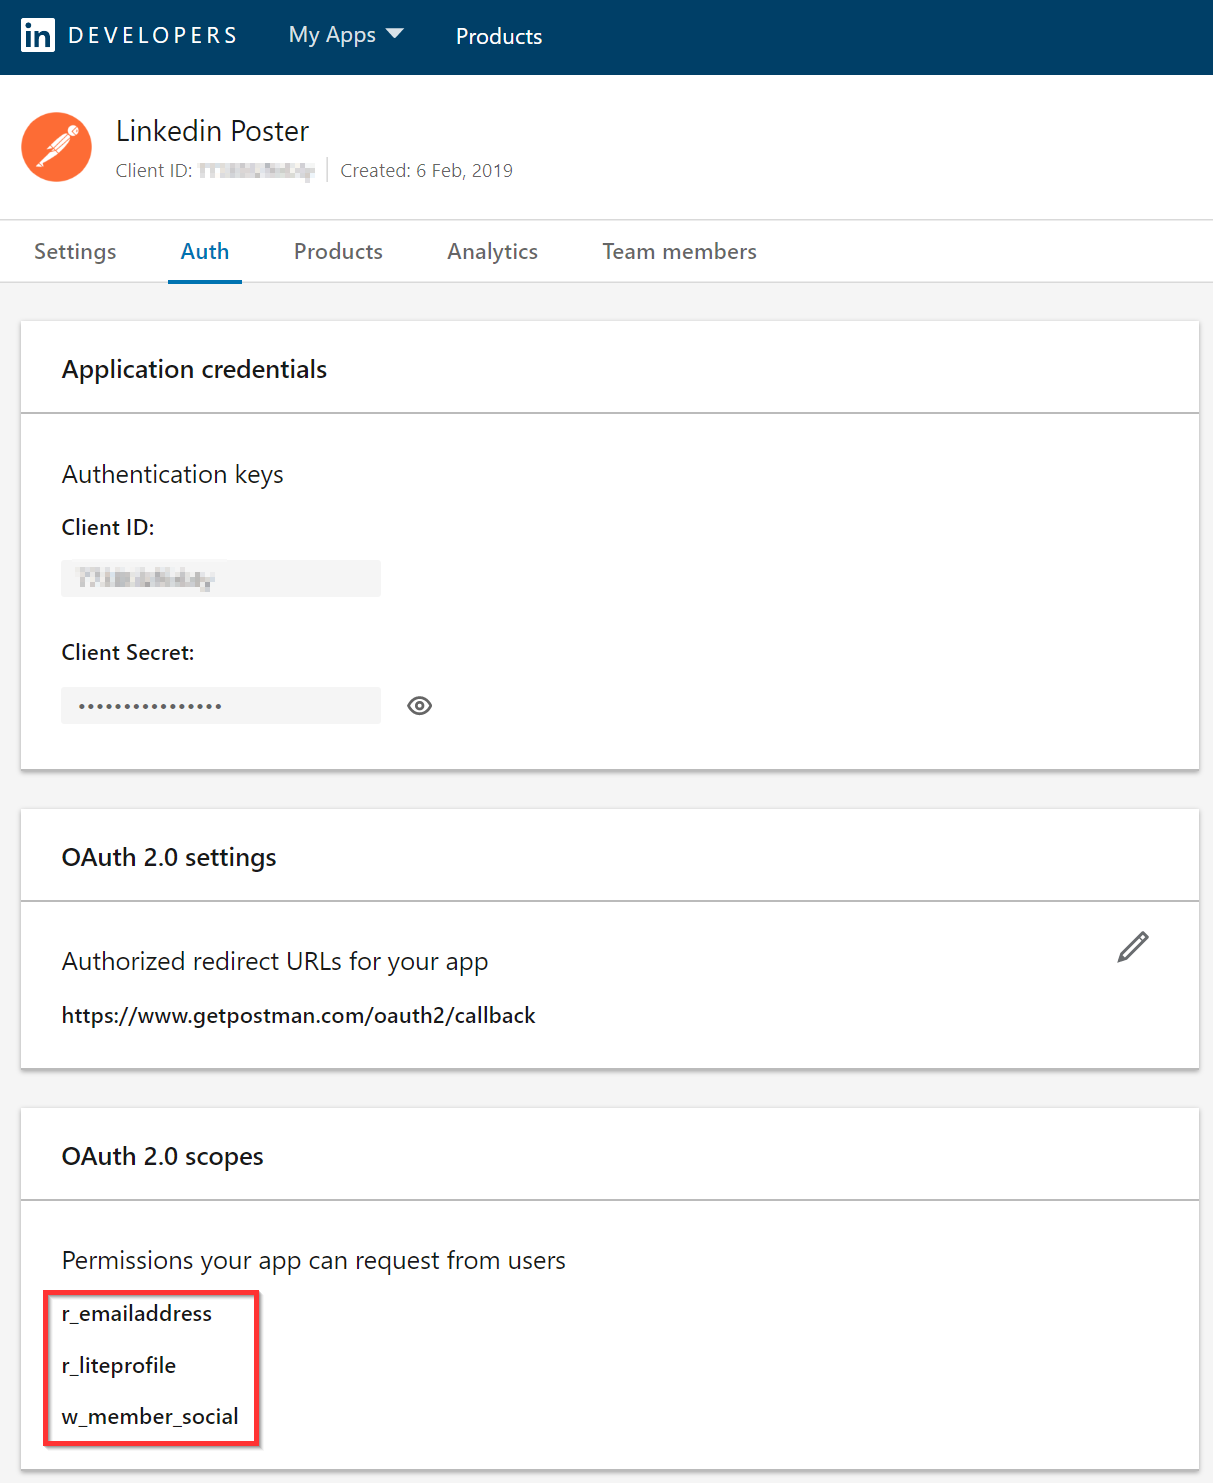Edit redirect URLs with pencil icon
The width and height of the screenshot is (1213, 1483).
pyautogui.click(x=1133, y=947)
